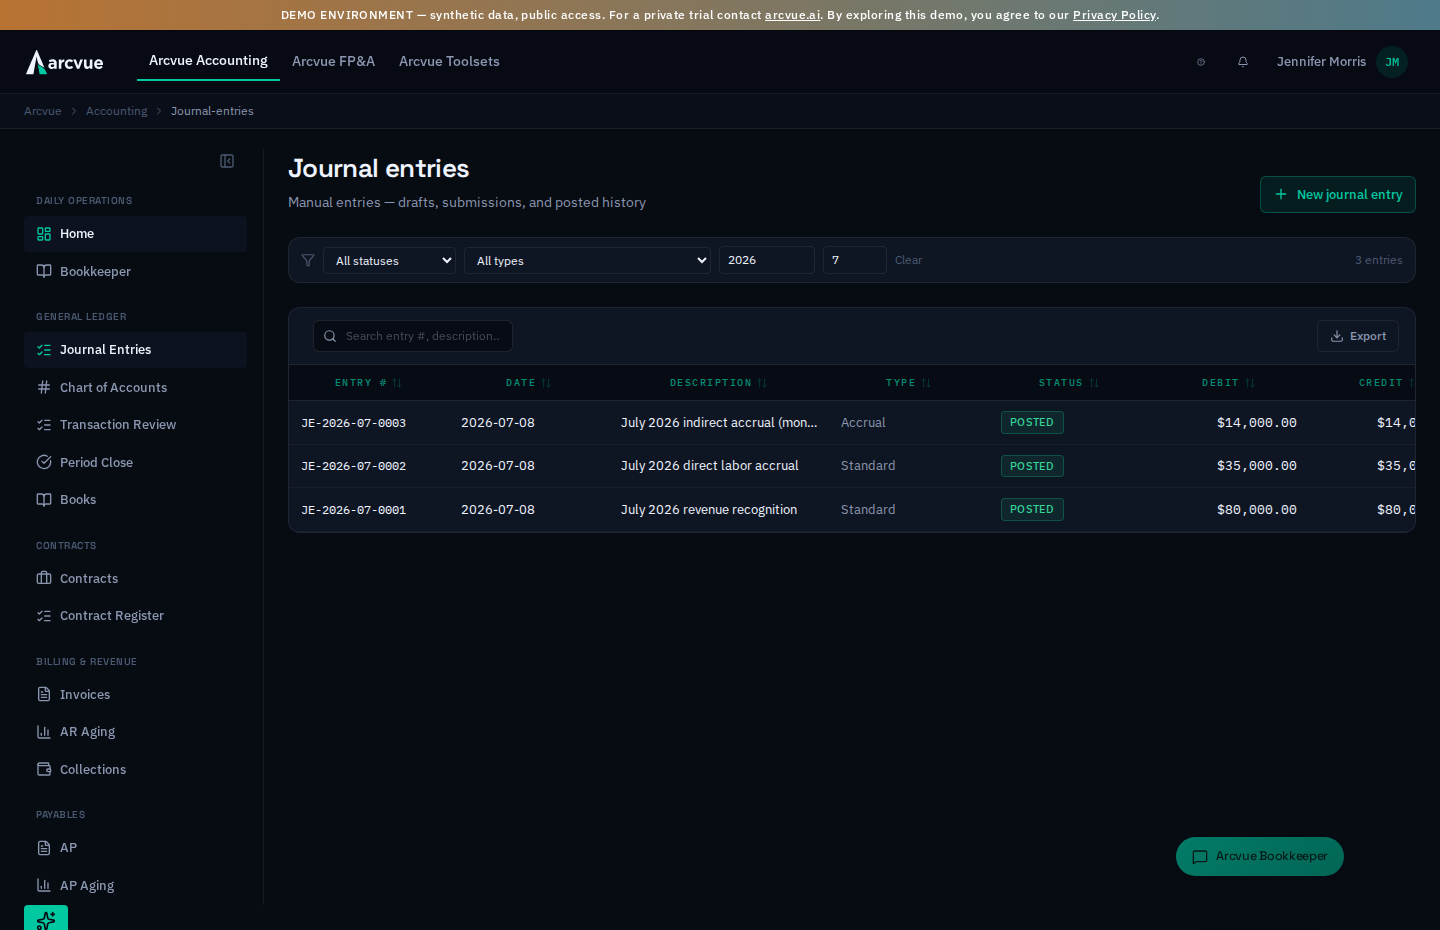Click the Accounting breadcrumb
The height and width of the screenshot is (930, 1440).
pyautogui.click(x=116, y=111)
